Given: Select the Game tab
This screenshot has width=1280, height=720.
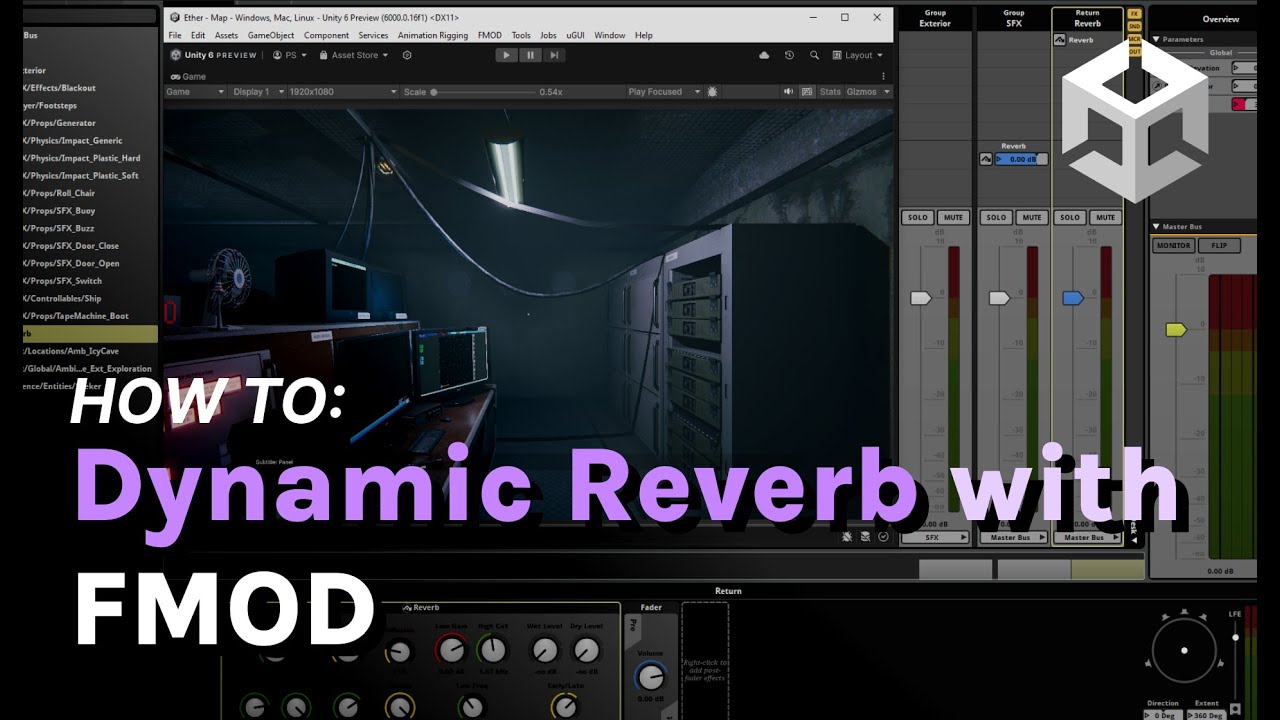Looking at the screenshot, I should click(188, 76).
